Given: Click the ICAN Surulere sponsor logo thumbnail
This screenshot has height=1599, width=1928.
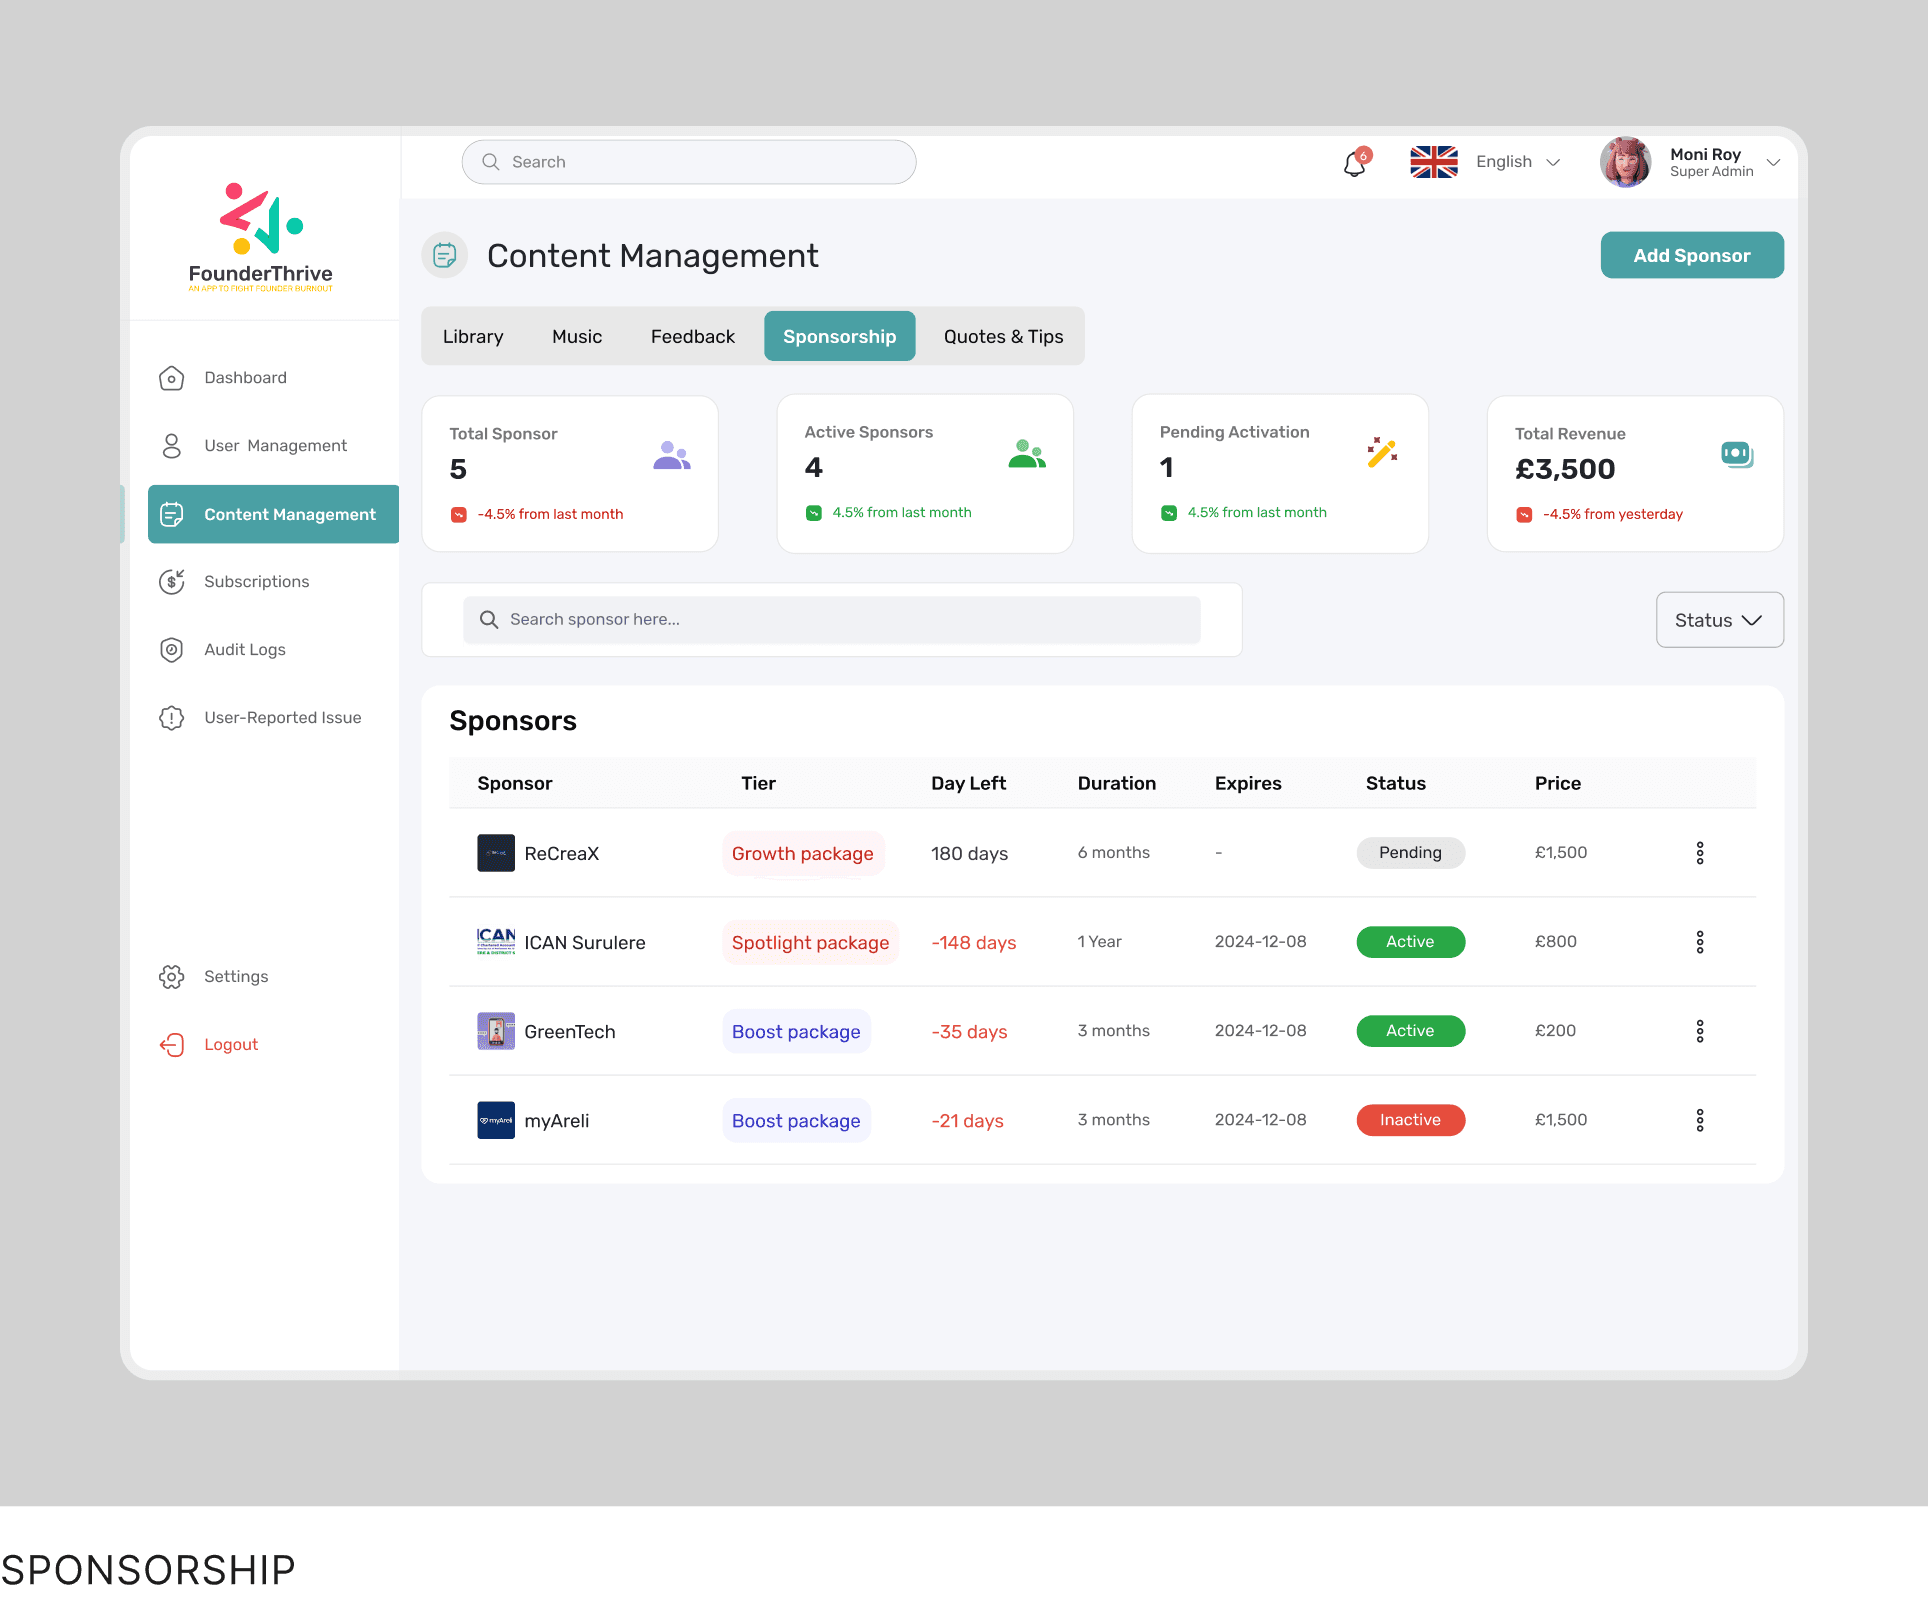Looking at the screenshot, I should 496,942.
